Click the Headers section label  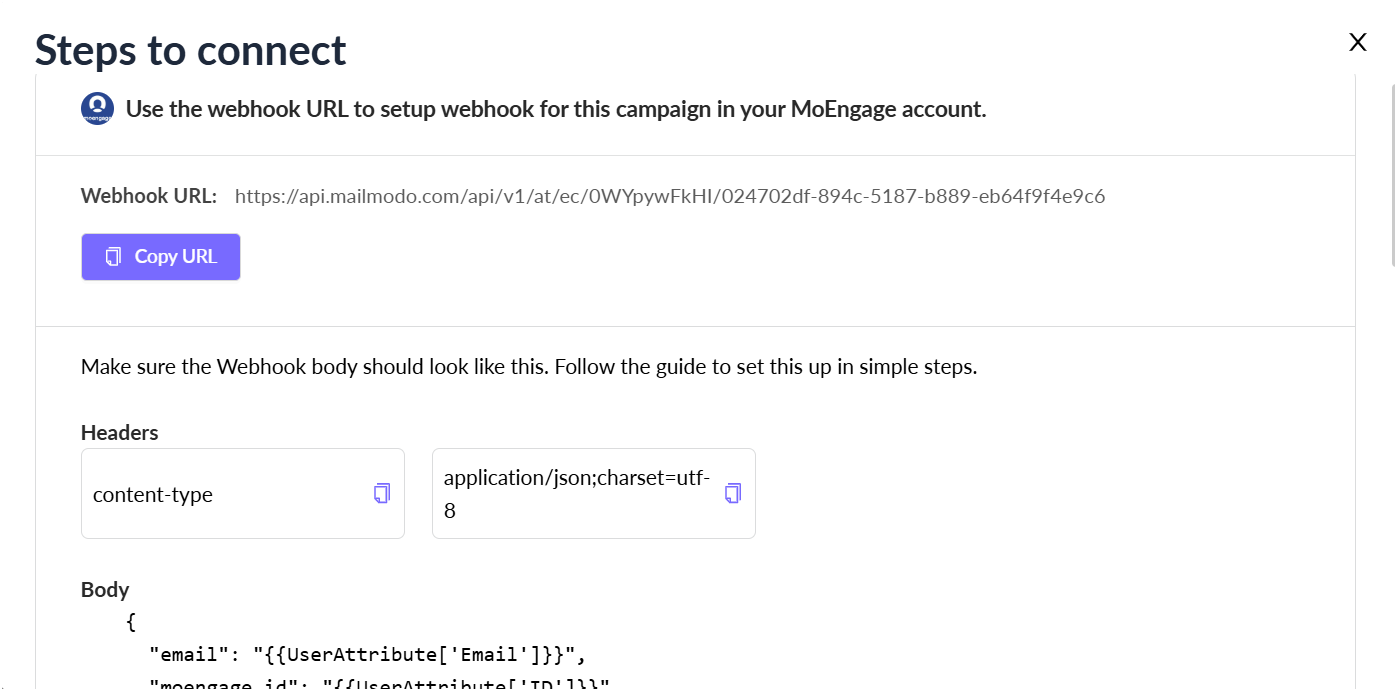coord(120,433)
